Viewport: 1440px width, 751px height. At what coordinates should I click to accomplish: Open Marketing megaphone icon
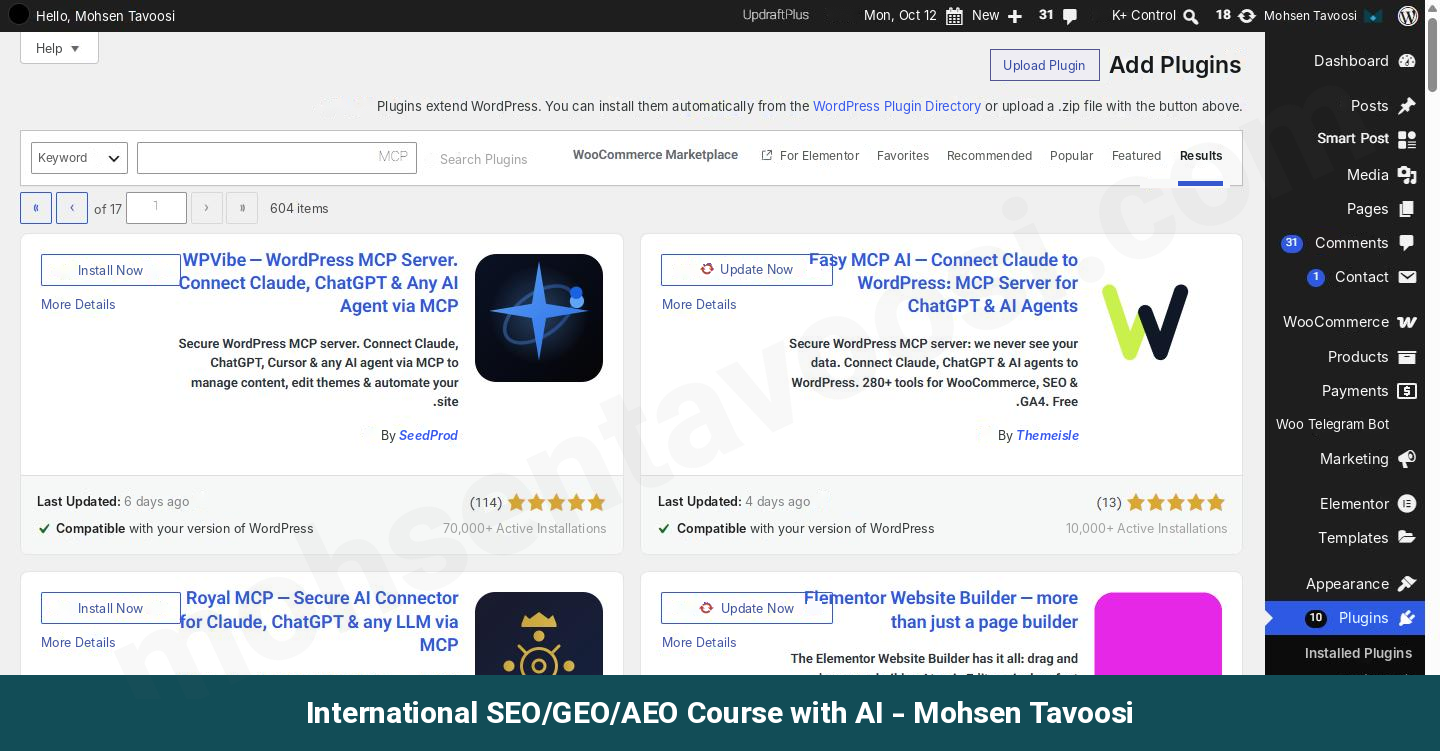point(1407,459)
